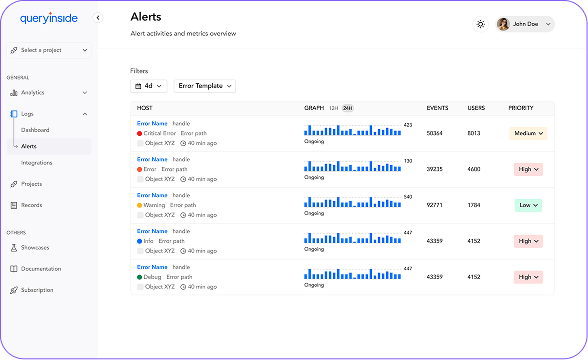Click the Showcases flask icon
588x360 pixels.
pos(14,248)
